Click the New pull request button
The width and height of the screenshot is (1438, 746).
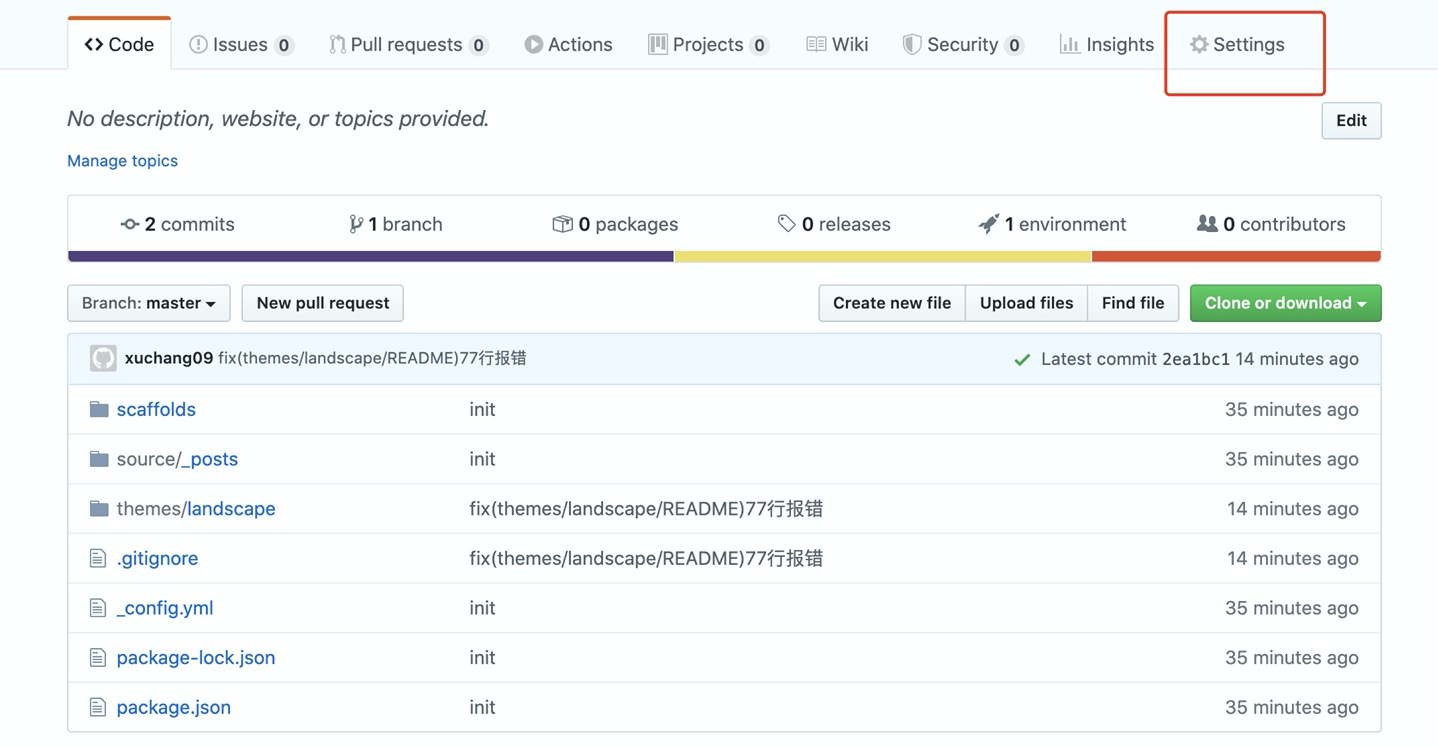point(322,303)
